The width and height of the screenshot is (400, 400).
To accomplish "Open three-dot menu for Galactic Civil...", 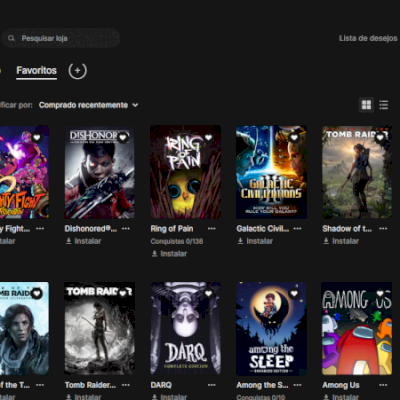I will point(297,229).
